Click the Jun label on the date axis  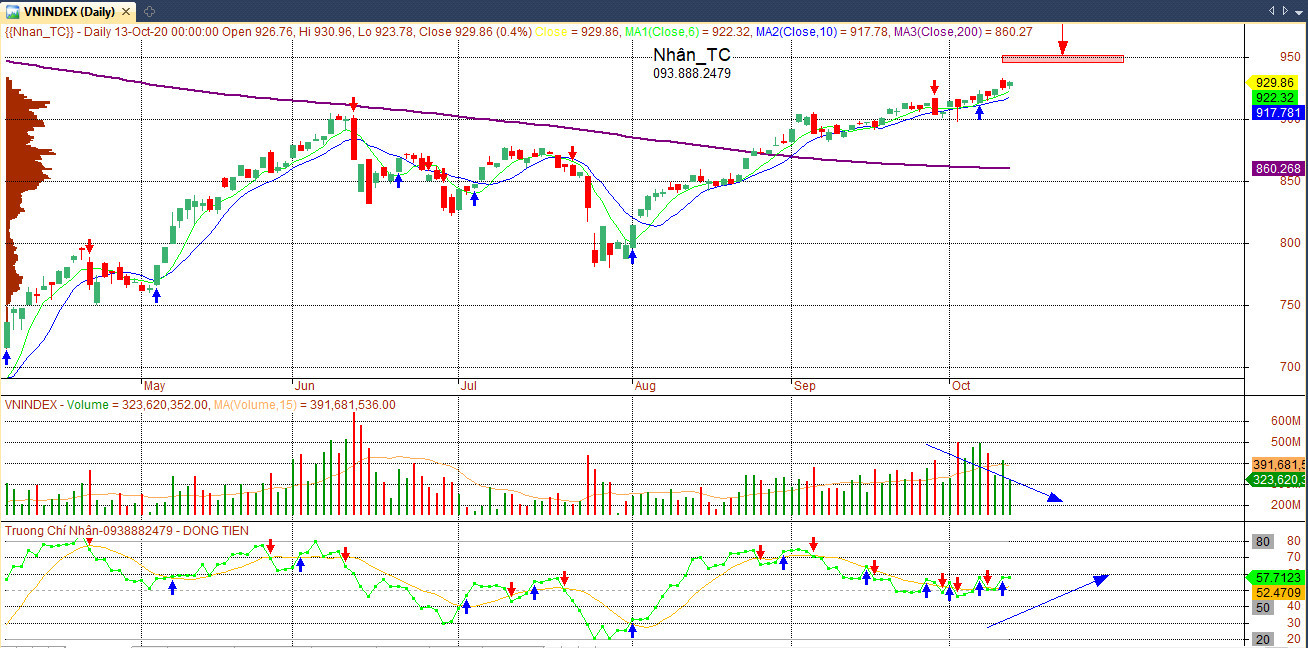[x=305, y=385]
